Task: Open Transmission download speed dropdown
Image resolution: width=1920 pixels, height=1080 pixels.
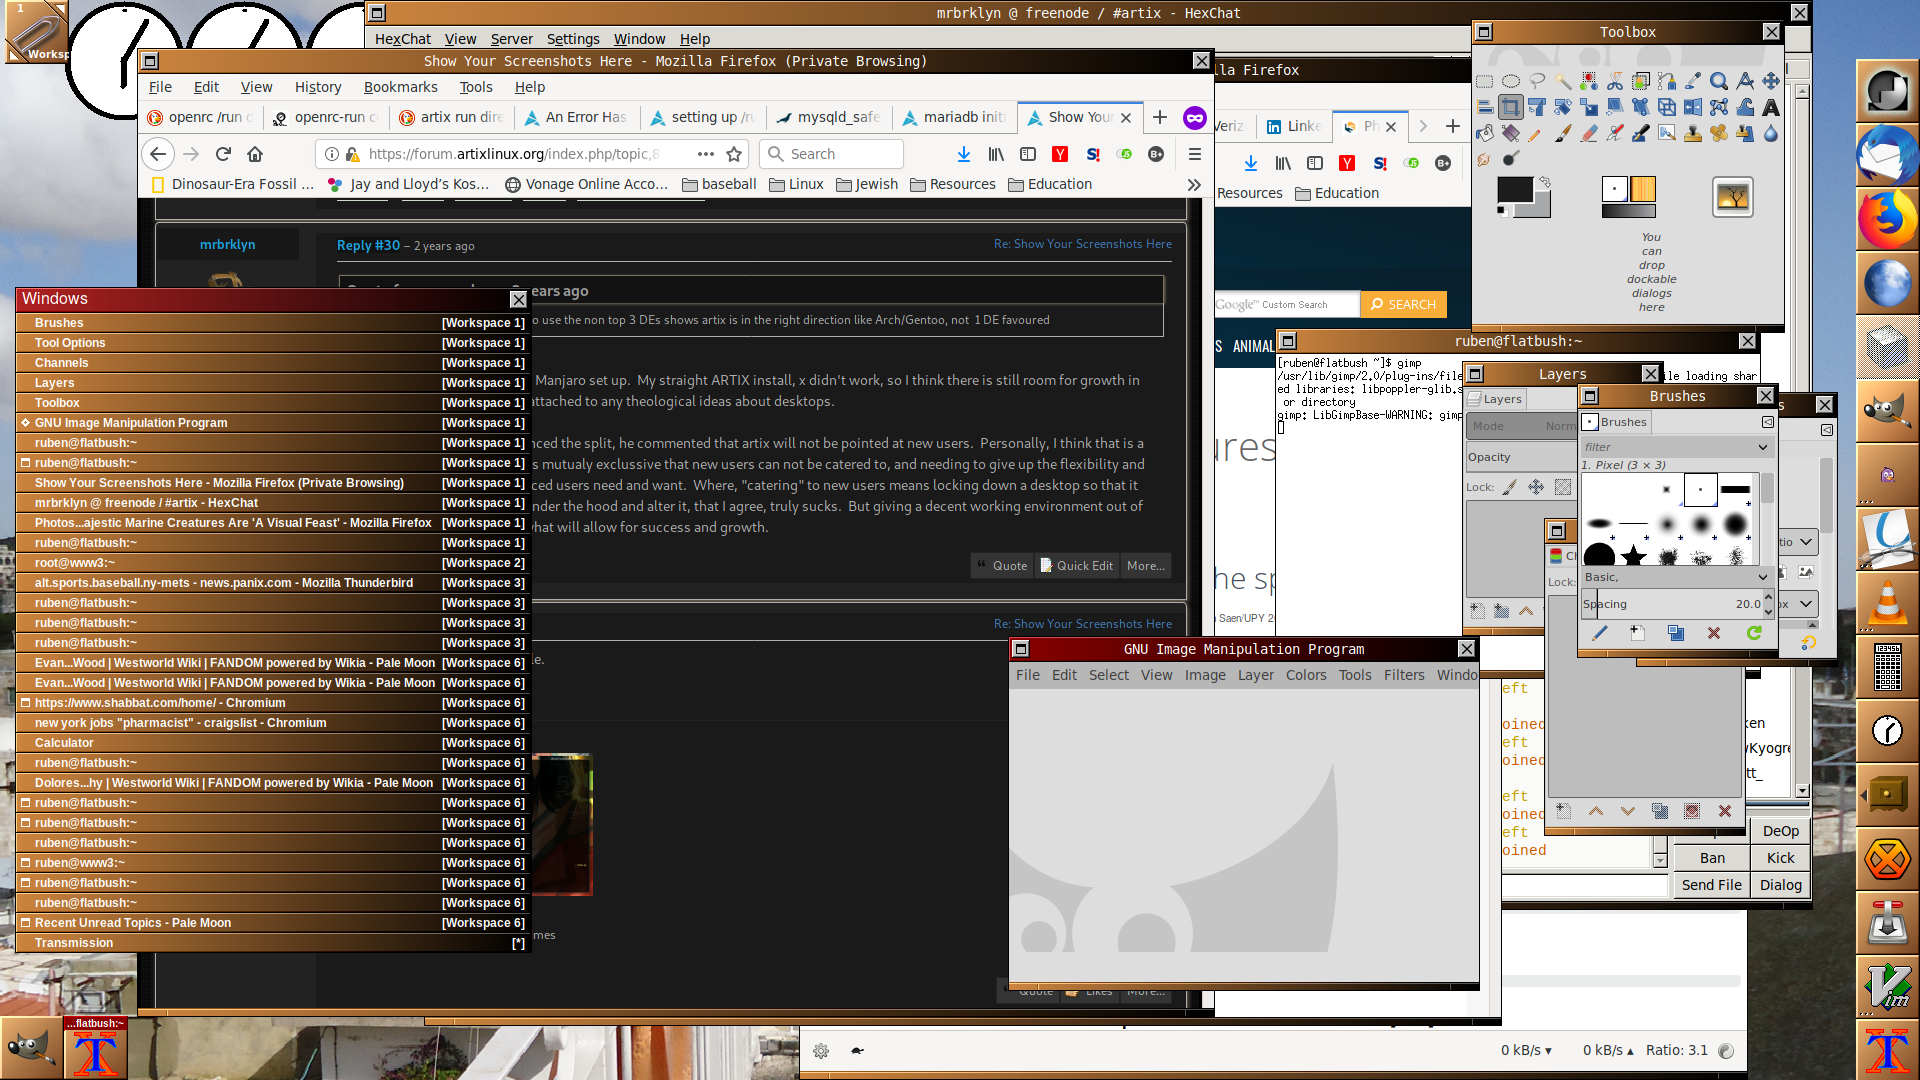Action: point(1526,1050)
